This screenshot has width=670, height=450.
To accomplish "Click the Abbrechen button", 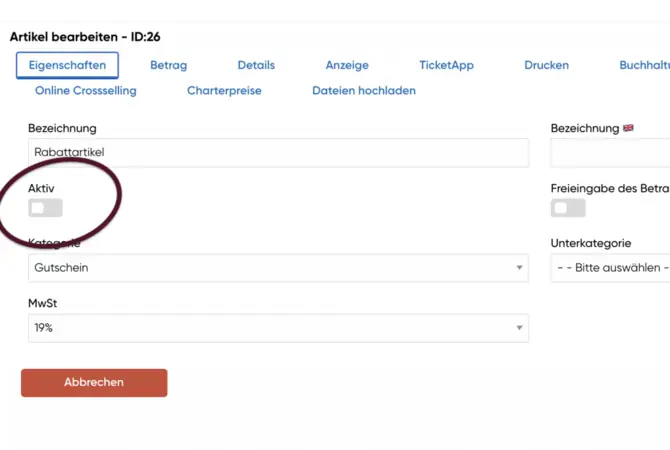I will (94, 383).
